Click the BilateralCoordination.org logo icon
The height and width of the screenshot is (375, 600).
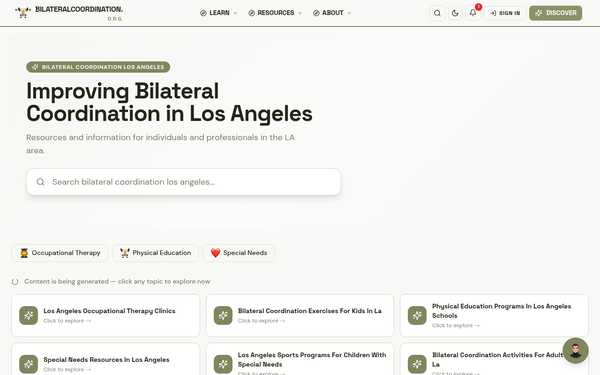click(23, 12)
